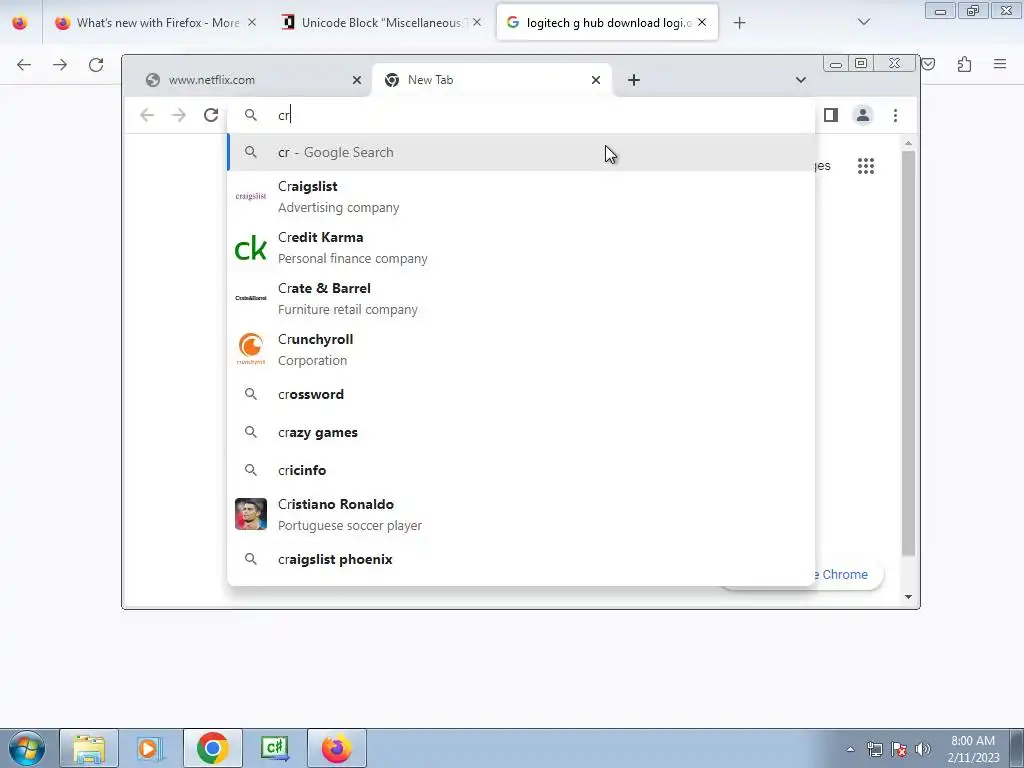The width and height of the screenshot is (1024, 768).
Task: Close the New Tab tab in Chrome
Action: tap(596, 80)
